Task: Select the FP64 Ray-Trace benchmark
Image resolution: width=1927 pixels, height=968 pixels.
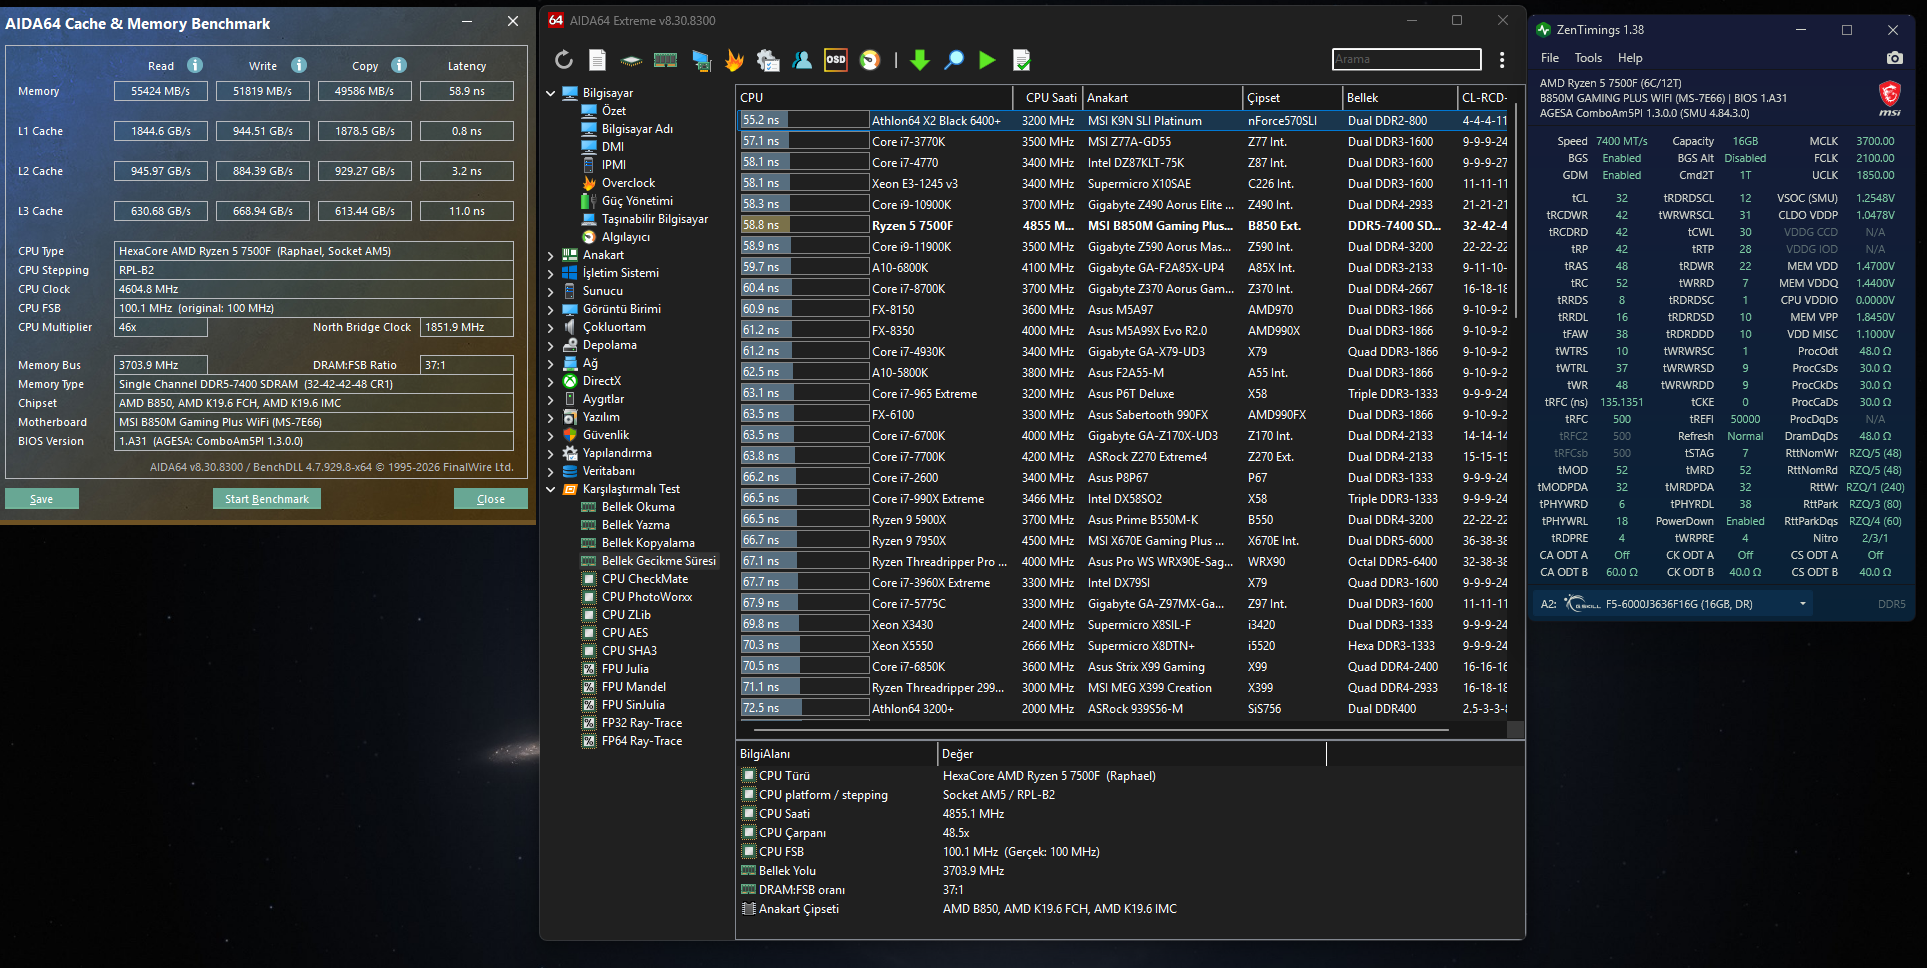Action: [642, 741]
